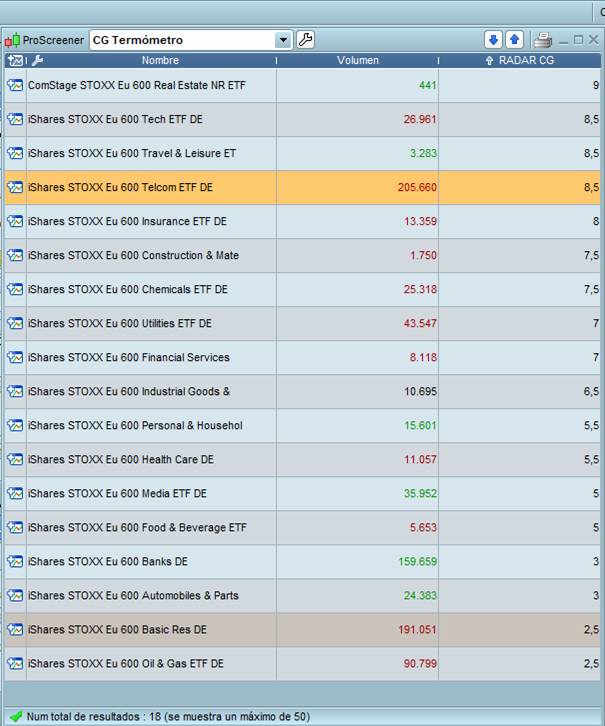605x726 pixels.
Task: Select iShares Utilities ETF DE name
Action: pos(120,323)
